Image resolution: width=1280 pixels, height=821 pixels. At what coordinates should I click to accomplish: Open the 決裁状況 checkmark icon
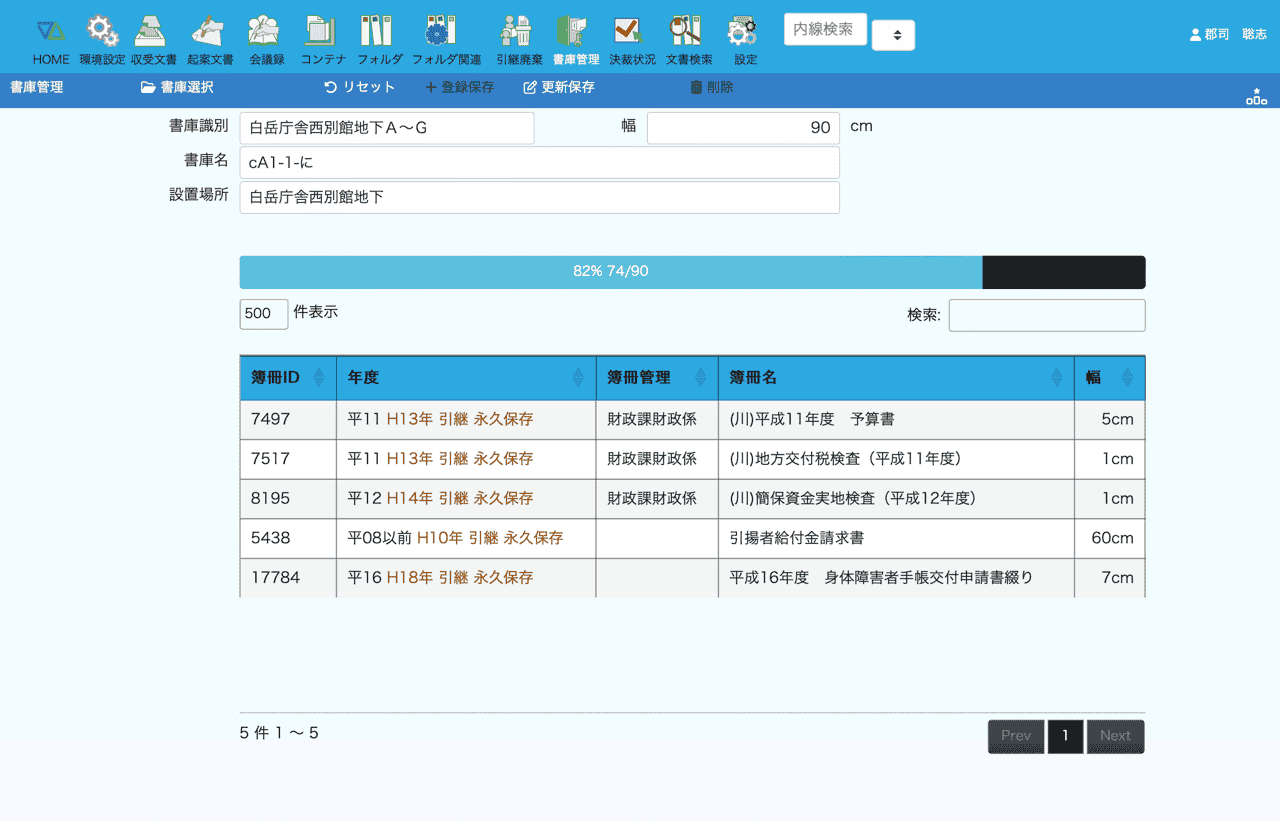pyautogui.click(x=631, y=33)
